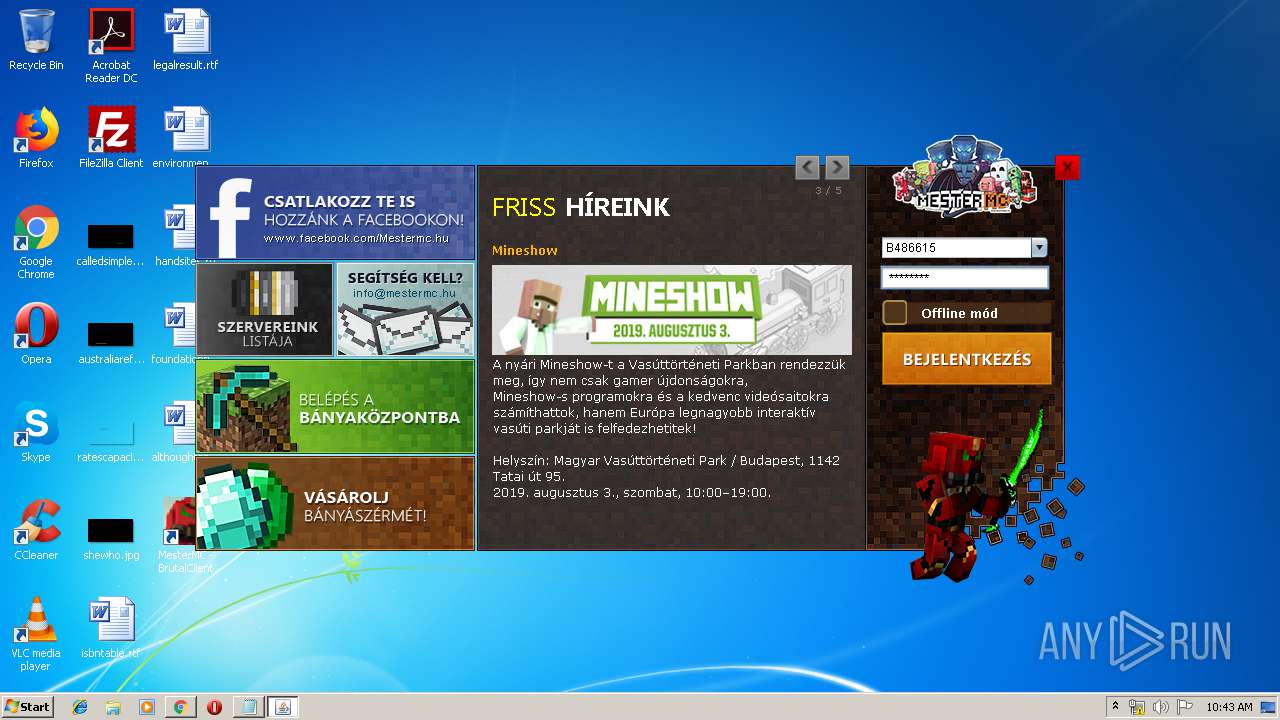The image size is (1280, 720).
Task: Select shewho.jpg desktop file
Action: 111,537
